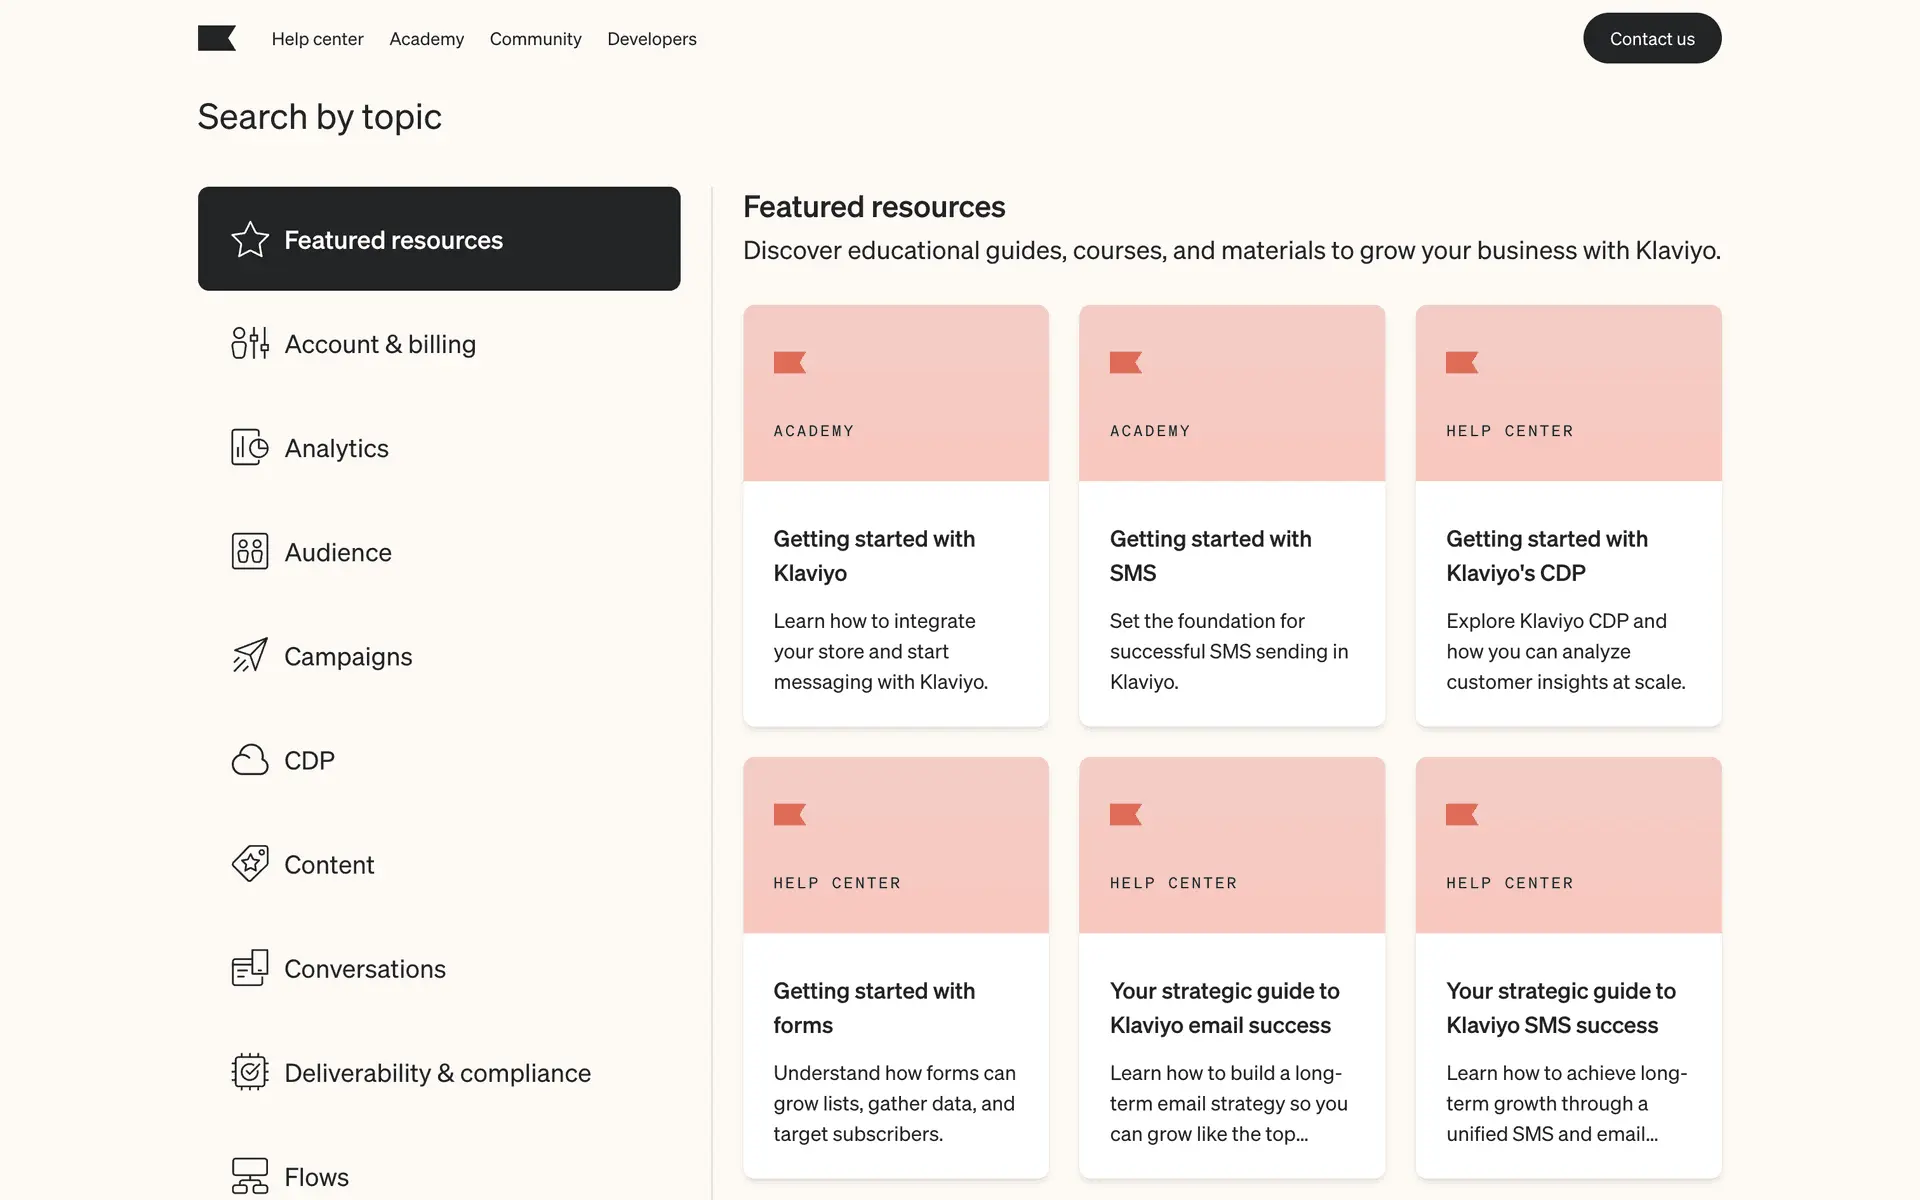Open the Flows topic
1920x1200 pixels.
(x=316, y=1176)
